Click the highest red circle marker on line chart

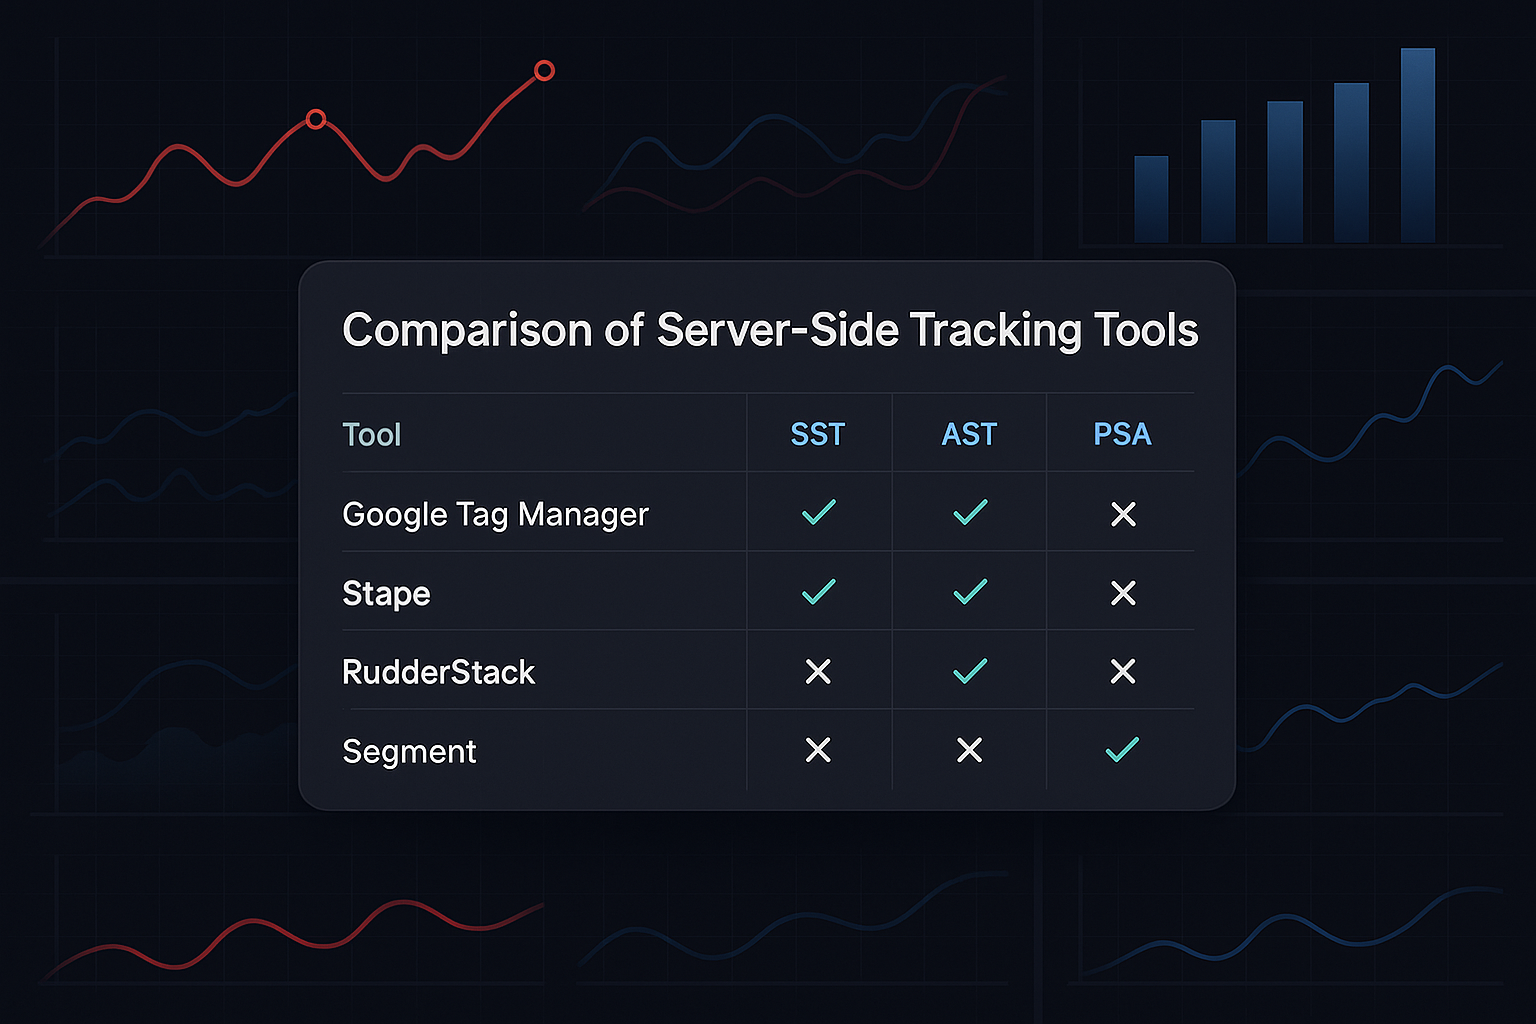point(544,70)
